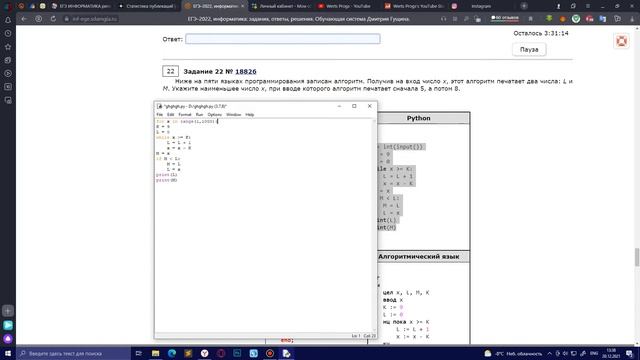Open the browser main hamburger menu
The height and width of the screenshot is (360, 640).
pos(588,6)
